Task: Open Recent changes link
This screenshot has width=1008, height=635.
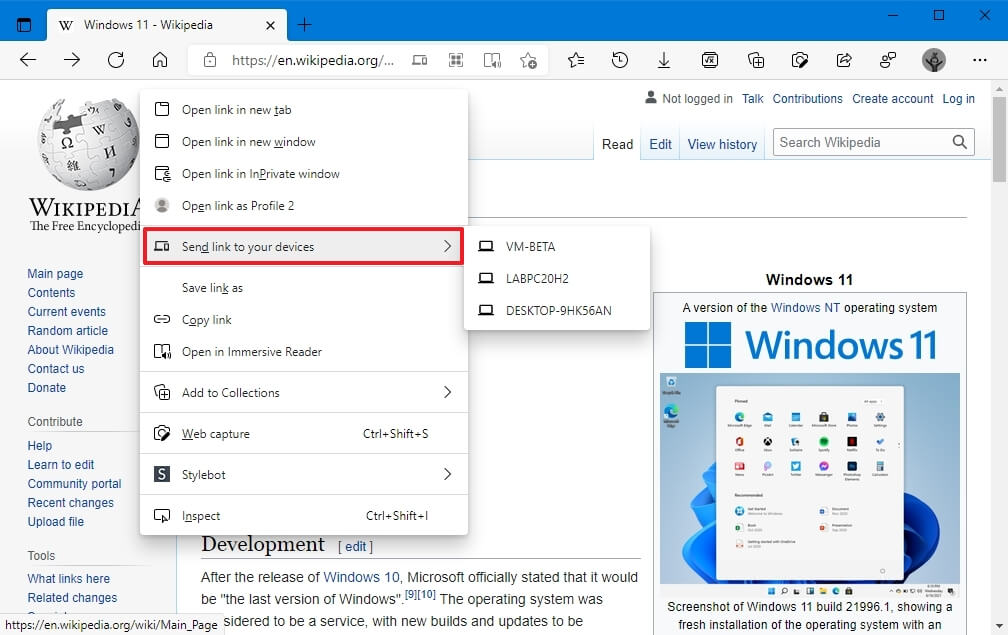Action: click(71, 503)
